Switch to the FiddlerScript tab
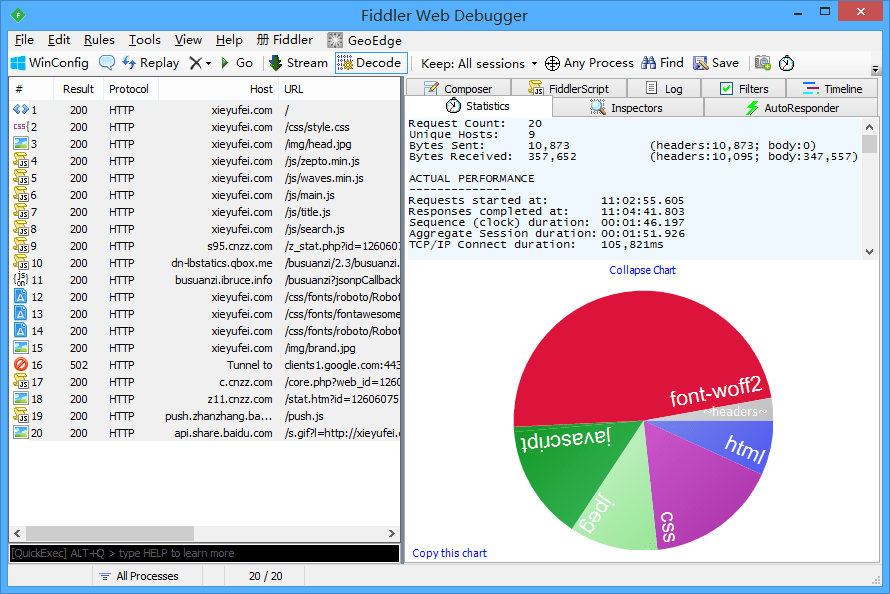Screen dimensions: 890x594 click(x=569, y=89)
